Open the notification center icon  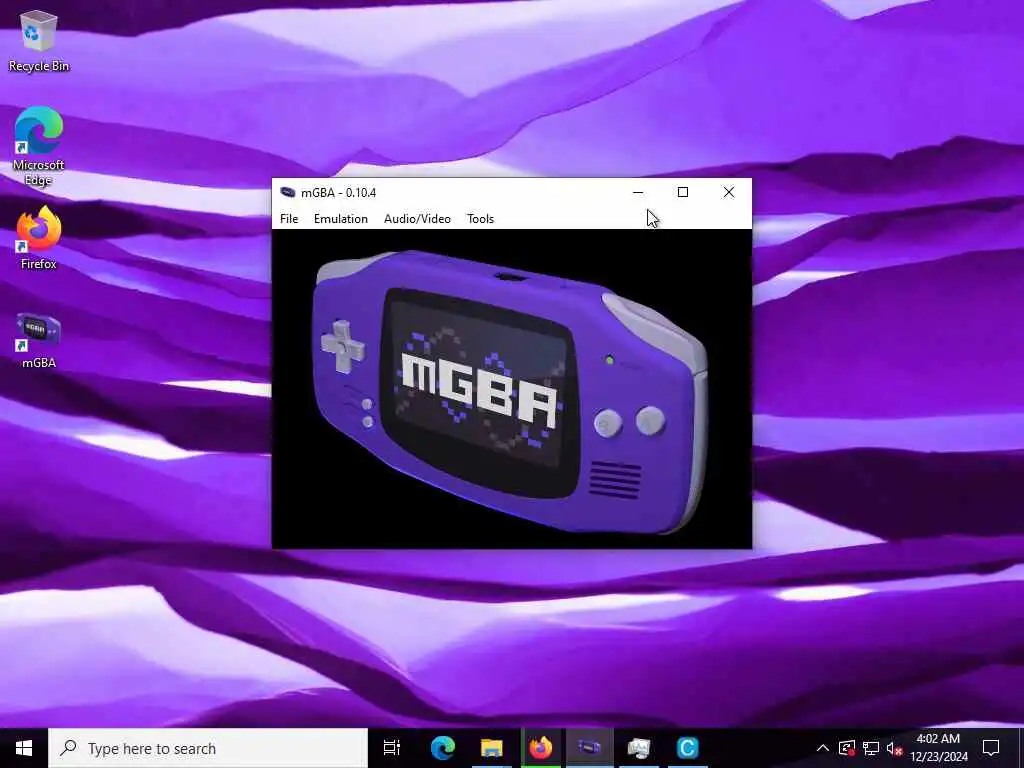coord(991,748)
